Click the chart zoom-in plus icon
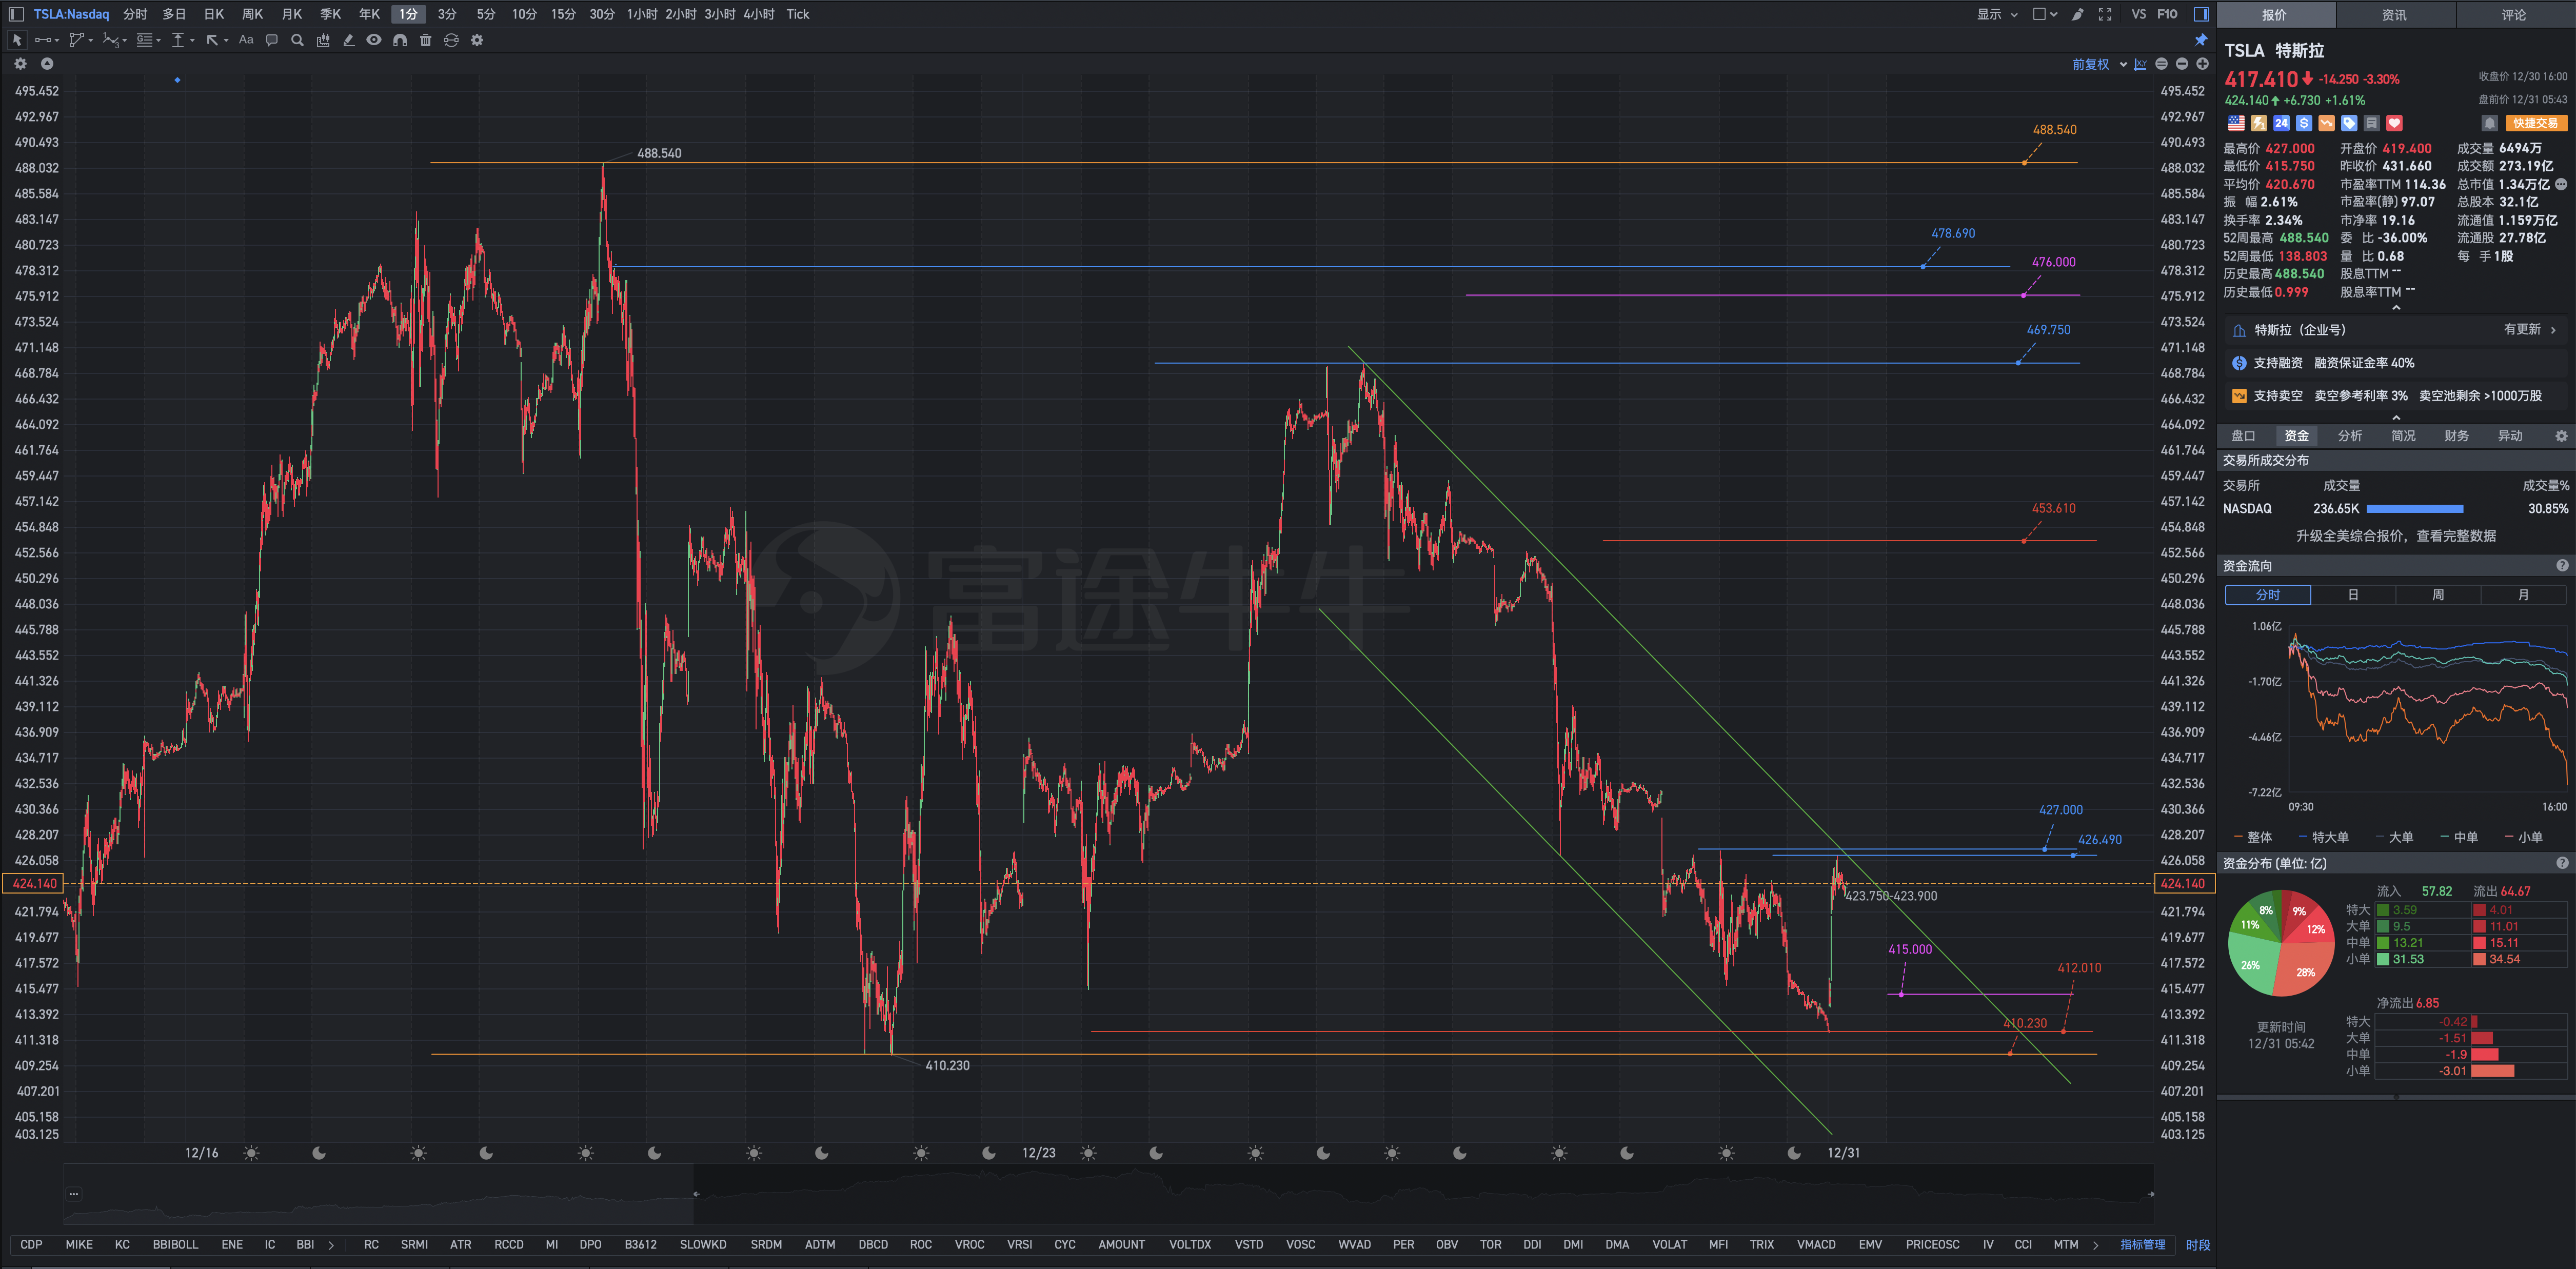2576x1269 pixels. click(x=2202, y=64)
